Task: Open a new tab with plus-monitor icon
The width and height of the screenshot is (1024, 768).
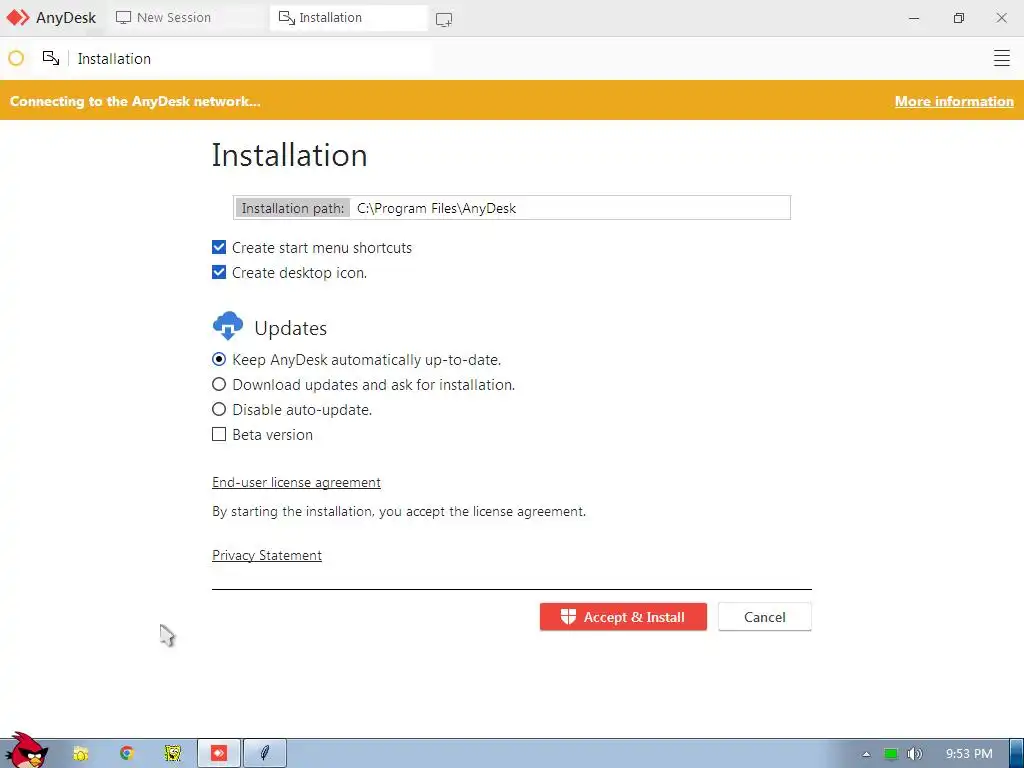Action: 444,20
